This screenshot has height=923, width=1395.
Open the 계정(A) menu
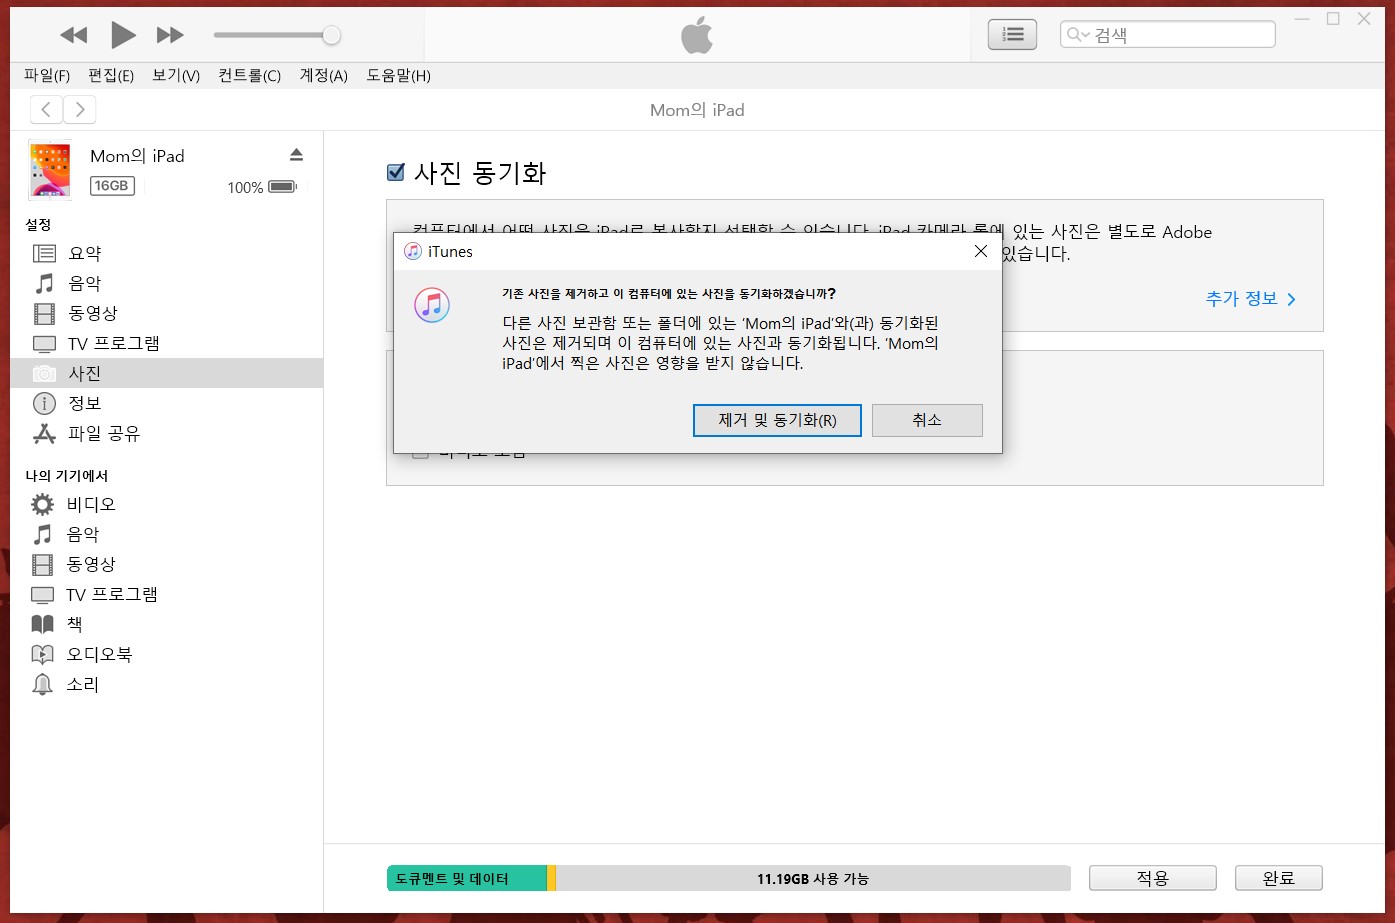(x=323, y=75)
